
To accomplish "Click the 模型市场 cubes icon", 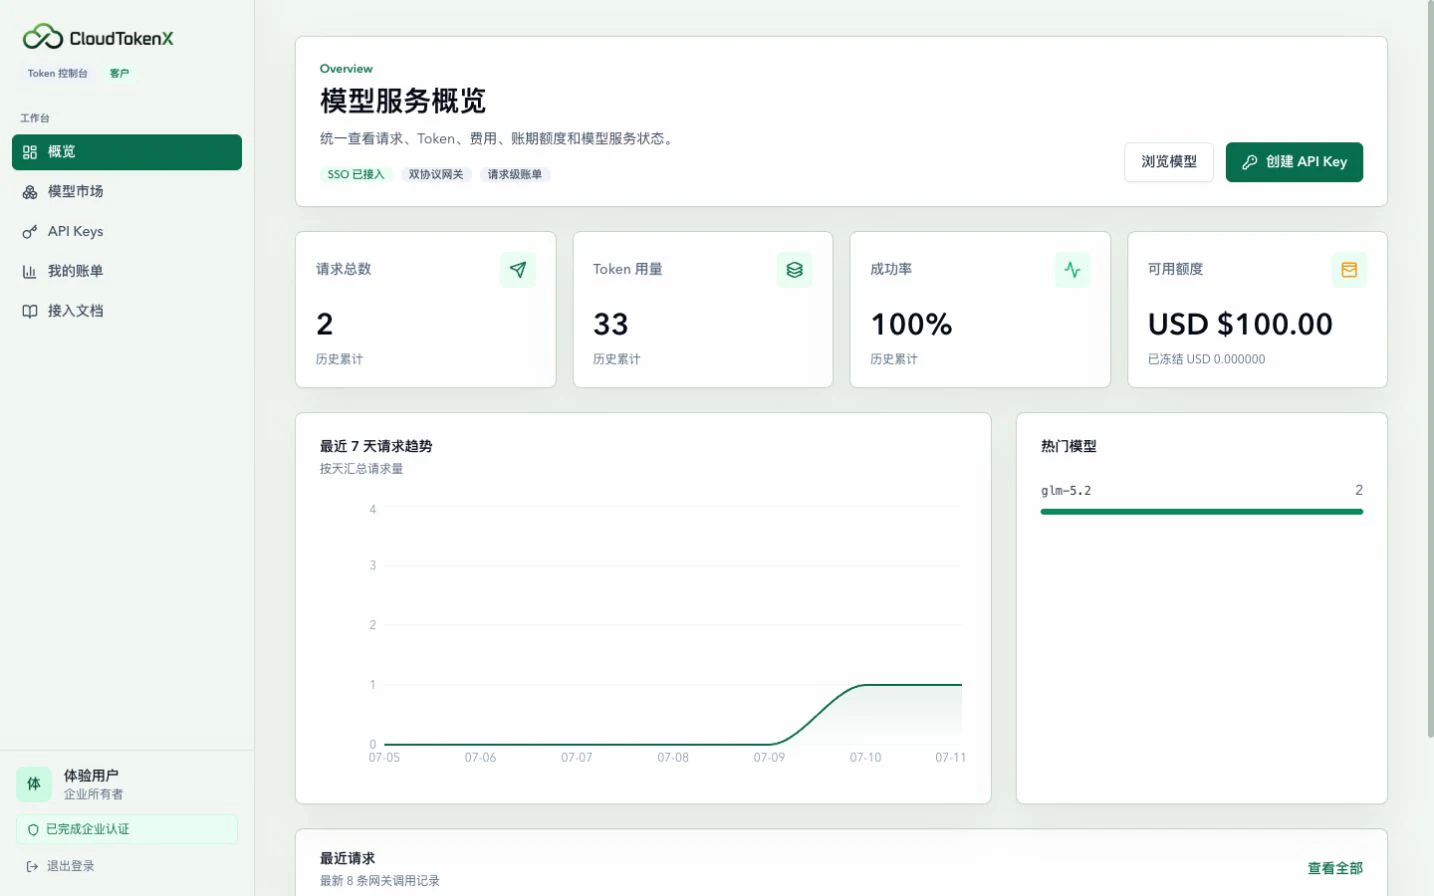I will coord(30,192).
